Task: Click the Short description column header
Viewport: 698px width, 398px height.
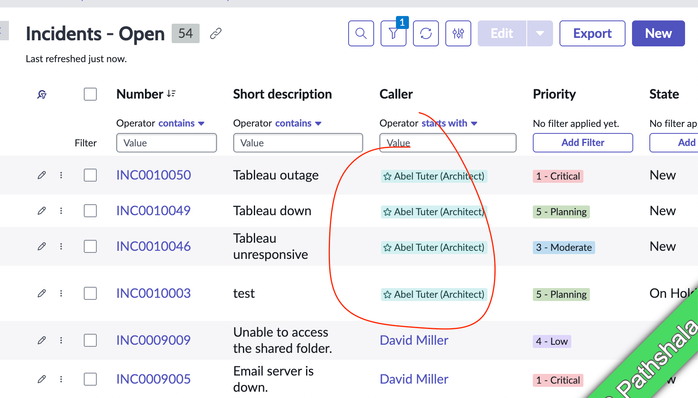Action: [283, 94]
